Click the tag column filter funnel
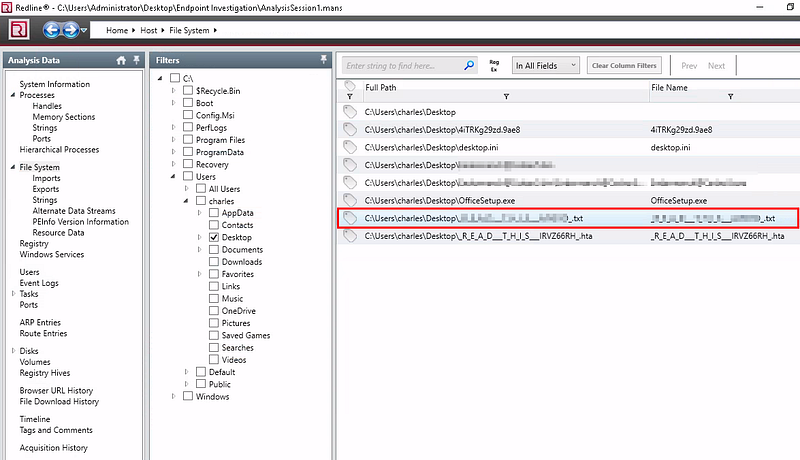The width and height of the screenshot is (800, 460). pyautogui.click(x=349, y=96)
